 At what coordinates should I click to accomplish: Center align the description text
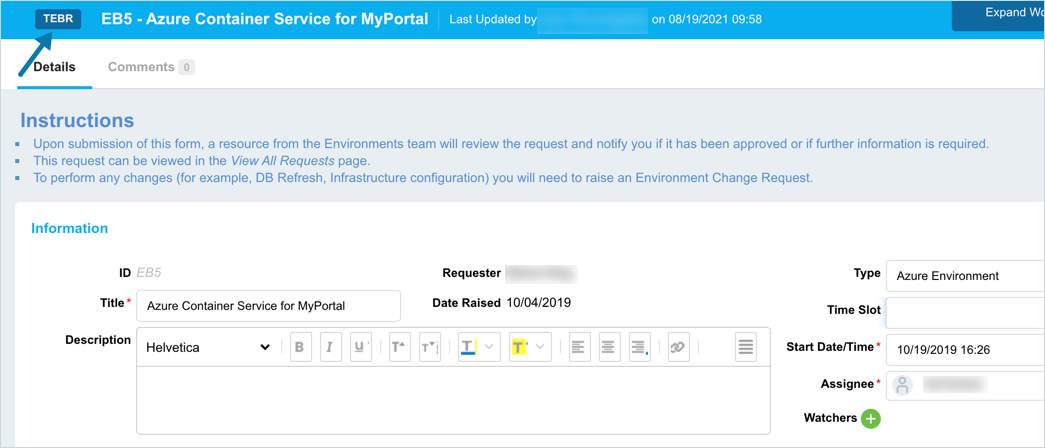(x=609, y=347)
